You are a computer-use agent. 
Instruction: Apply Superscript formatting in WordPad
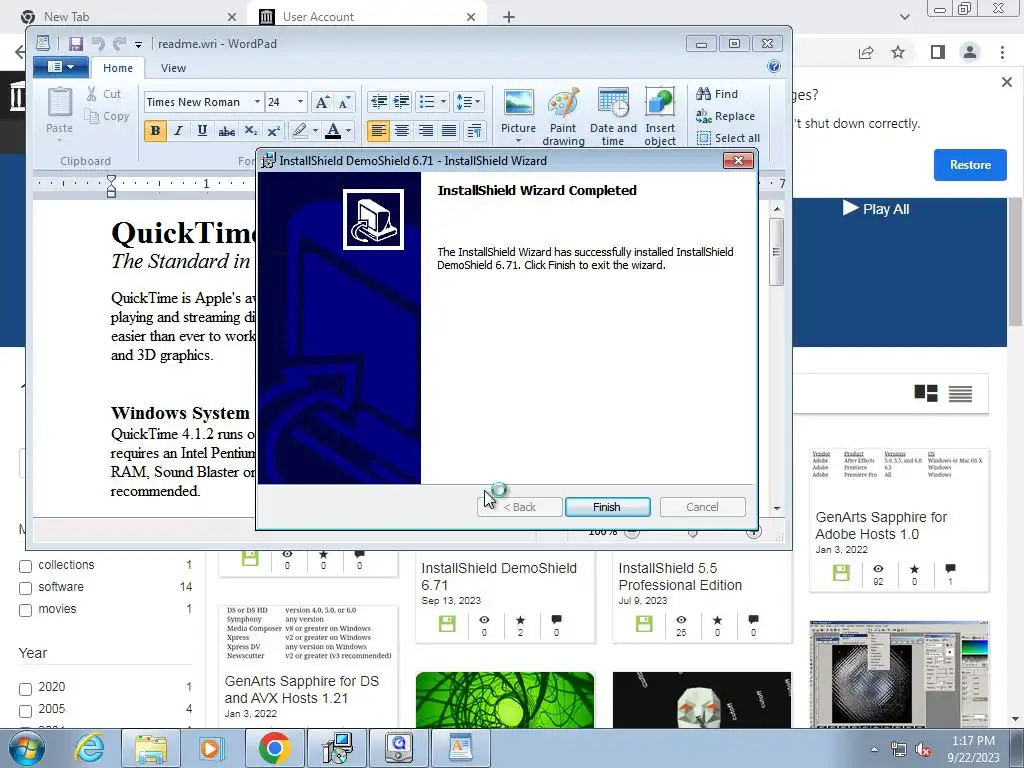point(274,131)
